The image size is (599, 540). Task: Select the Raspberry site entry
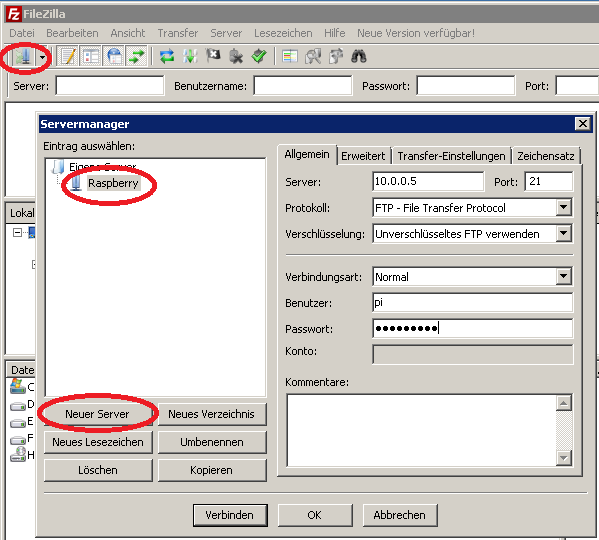(113, 183)
